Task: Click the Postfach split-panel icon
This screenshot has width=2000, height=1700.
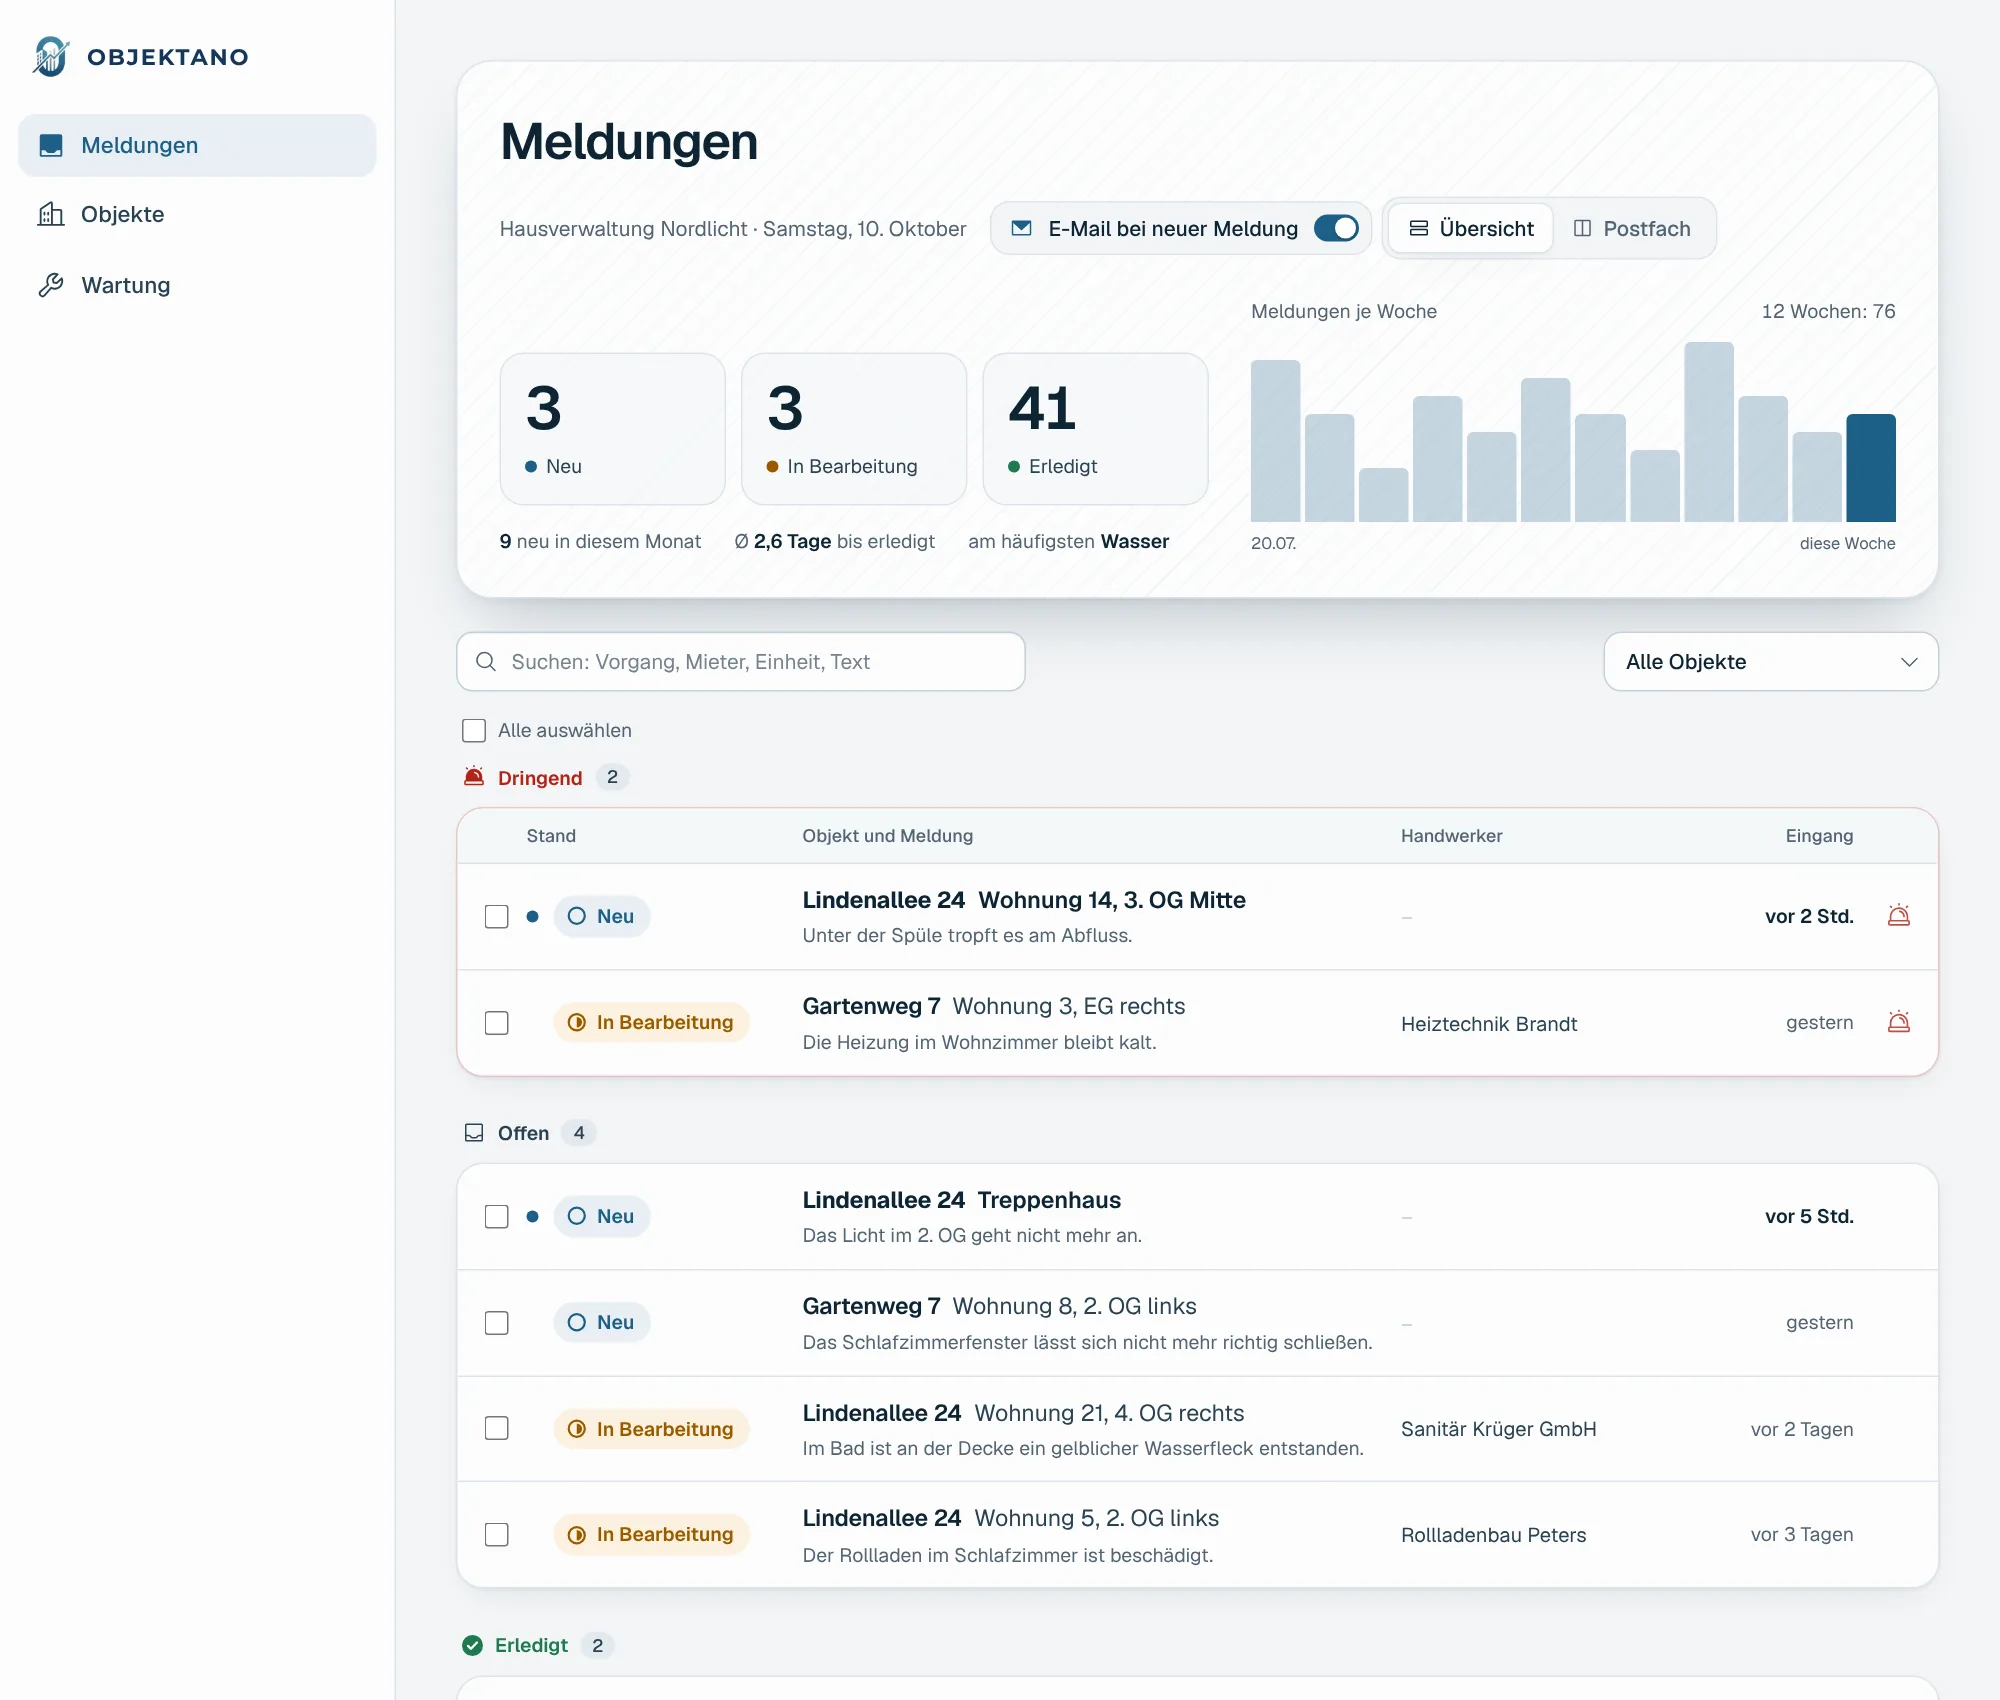Action: pyautogui.click(x=1582, y=228)
